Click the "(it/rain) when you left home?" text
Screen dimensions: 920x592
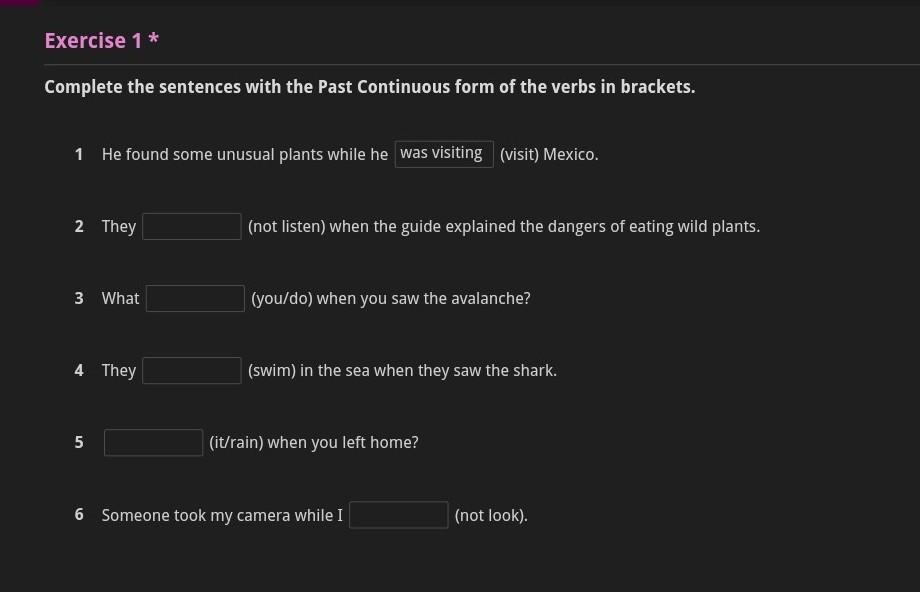tap(313, 443)
